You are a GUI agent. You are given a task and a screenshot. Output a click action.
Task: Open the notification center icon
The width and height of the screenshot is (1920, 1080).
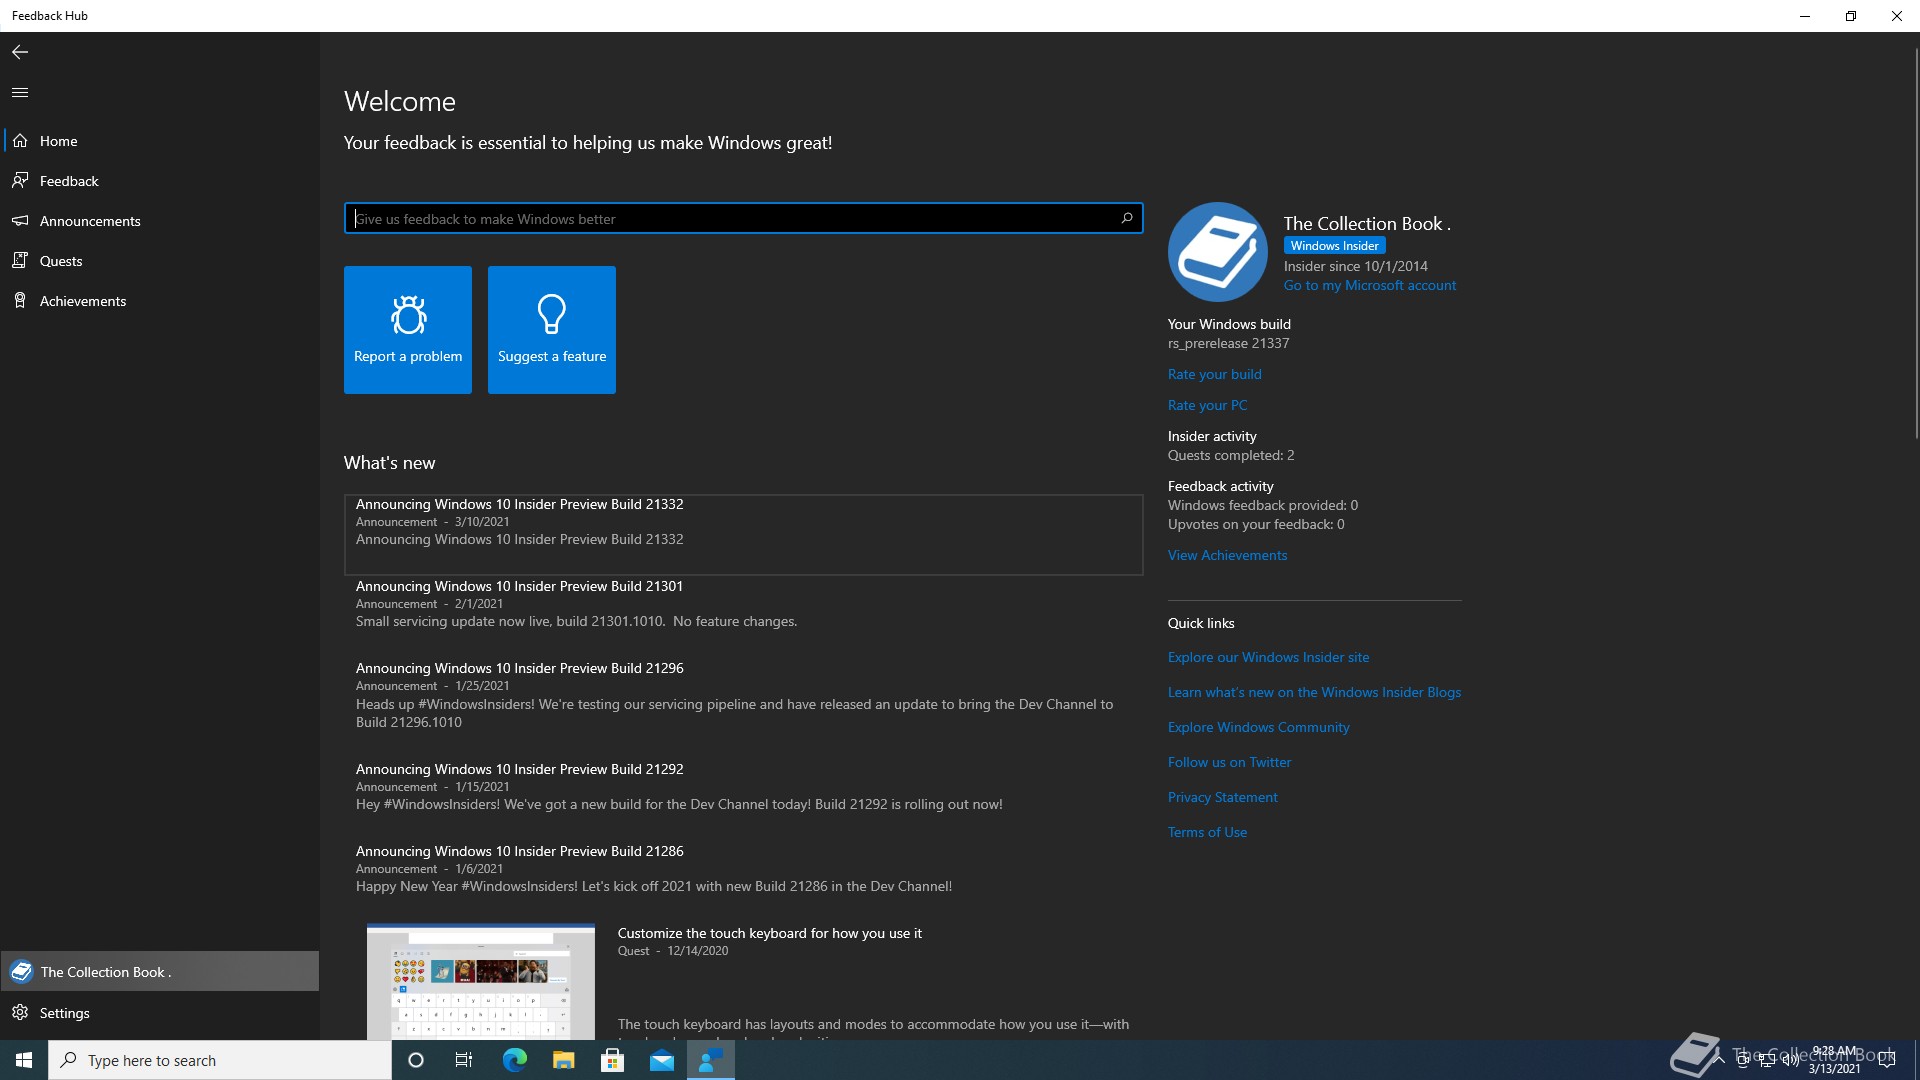1887,1060
